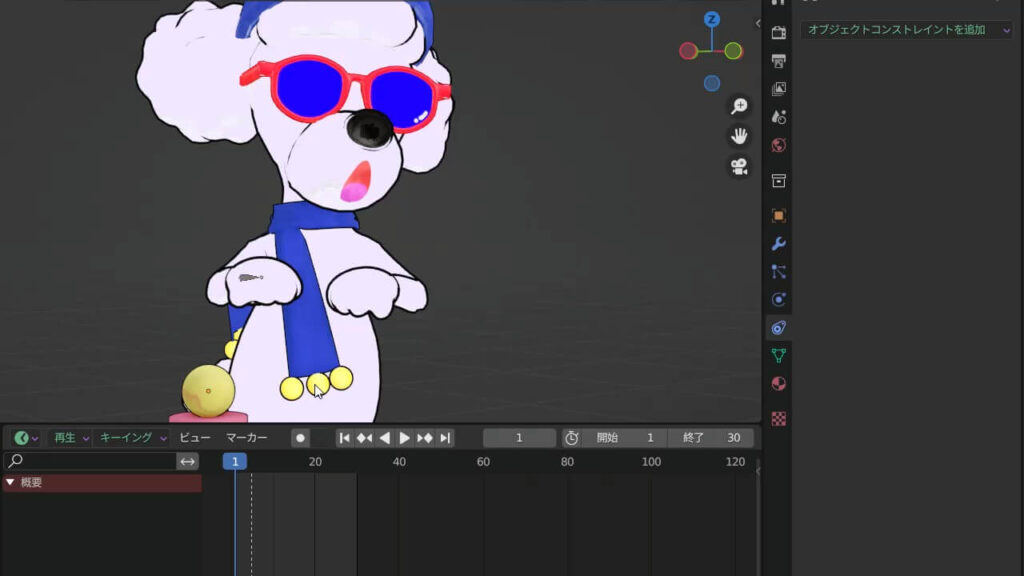The height and width of the screenshot is (576, 1024).
Task: Click the 開始 start frame field
Action: [625, 438]
